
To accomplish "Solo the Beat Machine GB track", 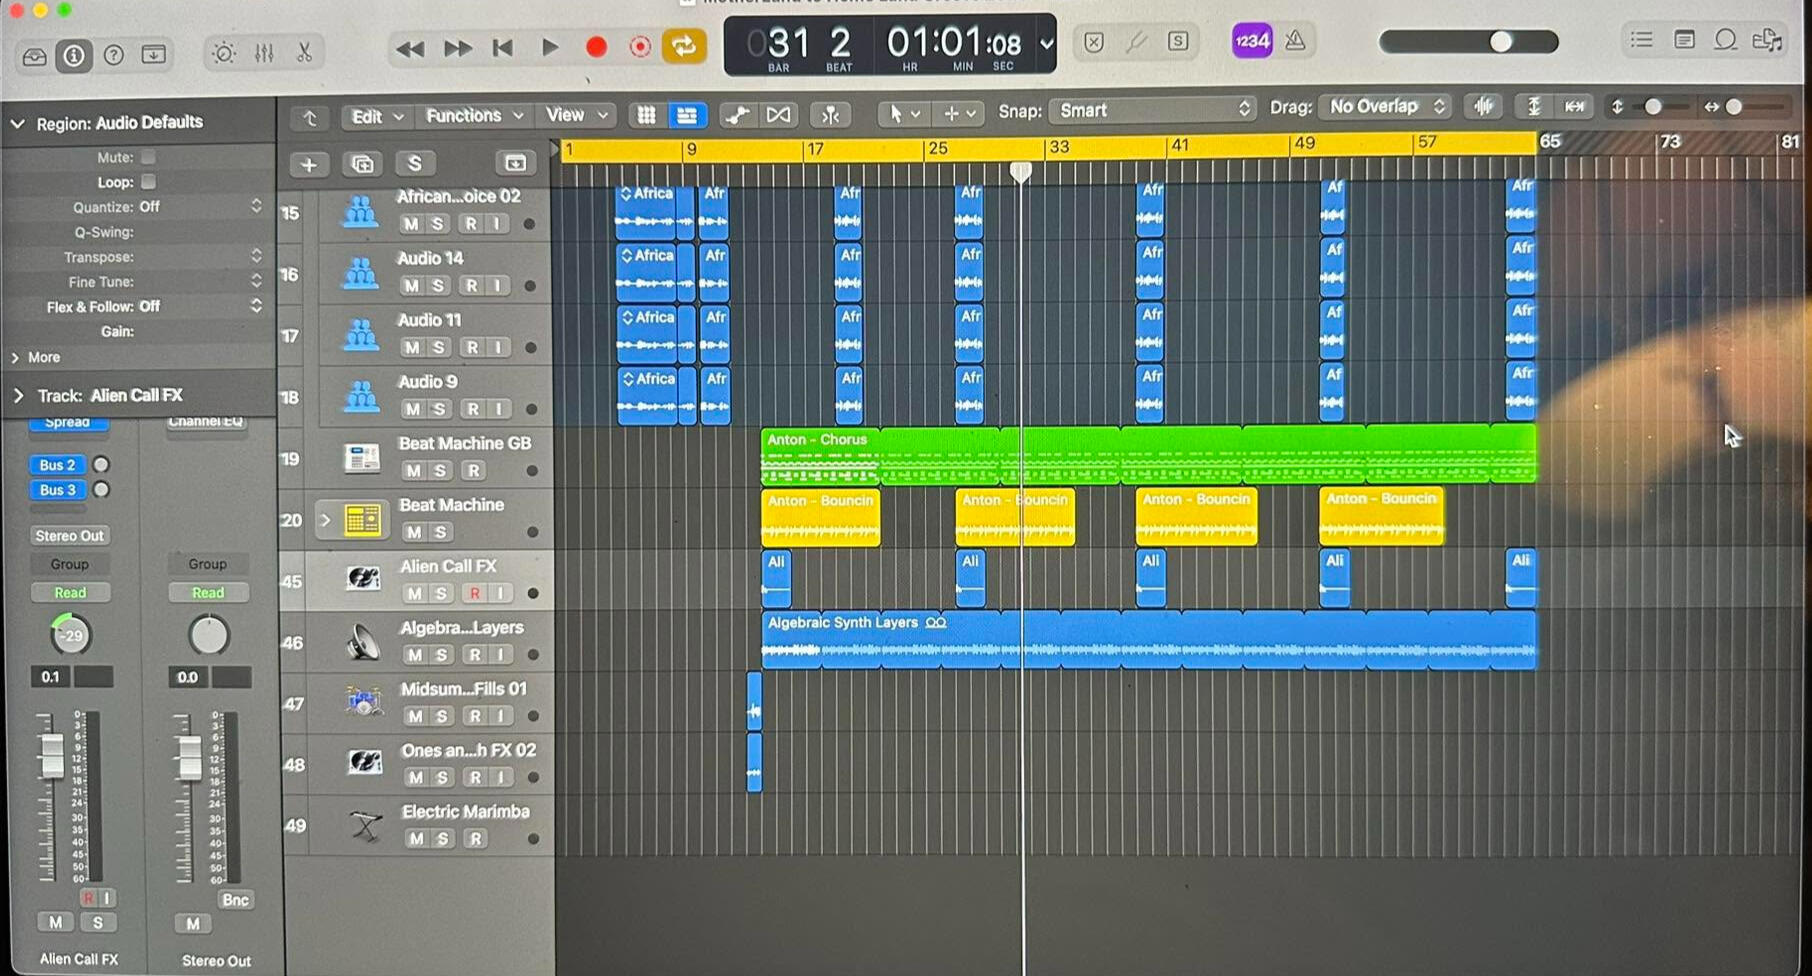I will (x=439, y=470).
